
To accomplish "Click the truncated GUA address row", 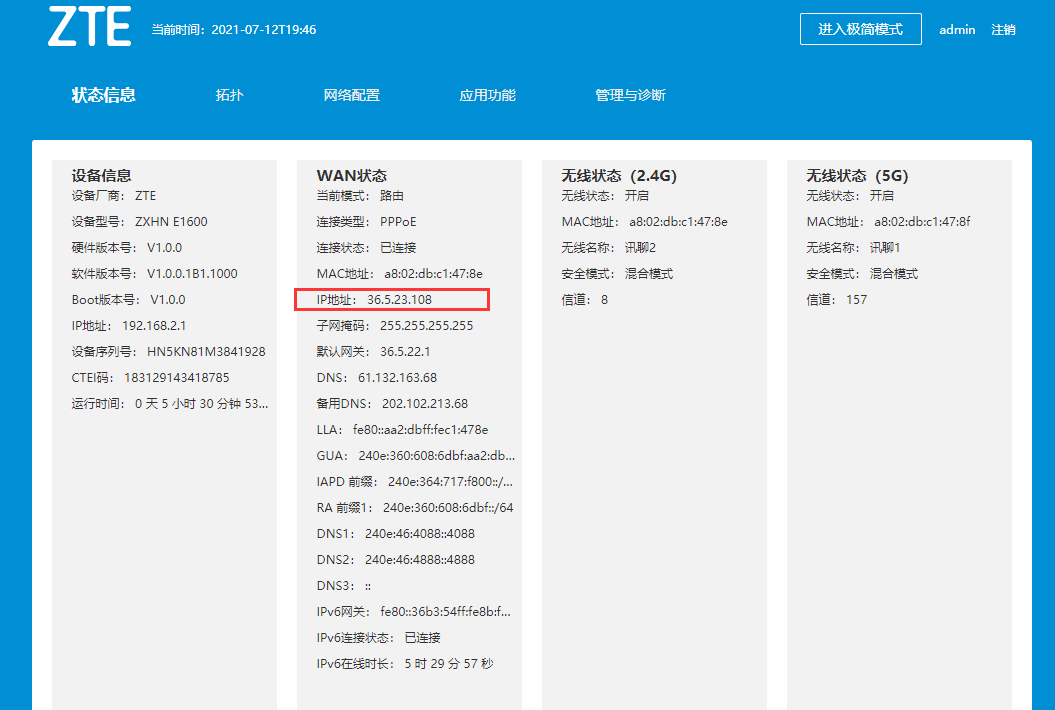I will [415, 456].
